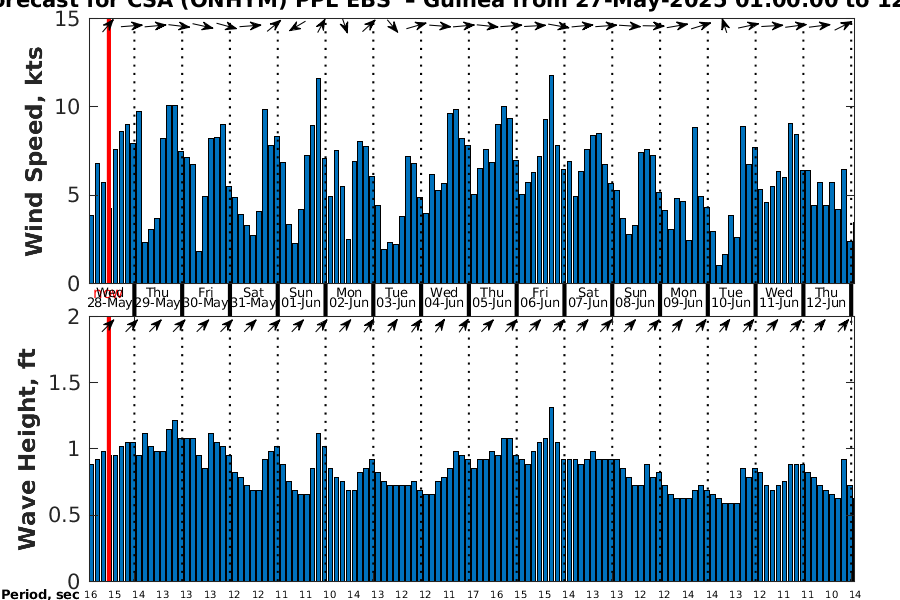Select the Mon 09-Jun date label

tap(683, 297)
